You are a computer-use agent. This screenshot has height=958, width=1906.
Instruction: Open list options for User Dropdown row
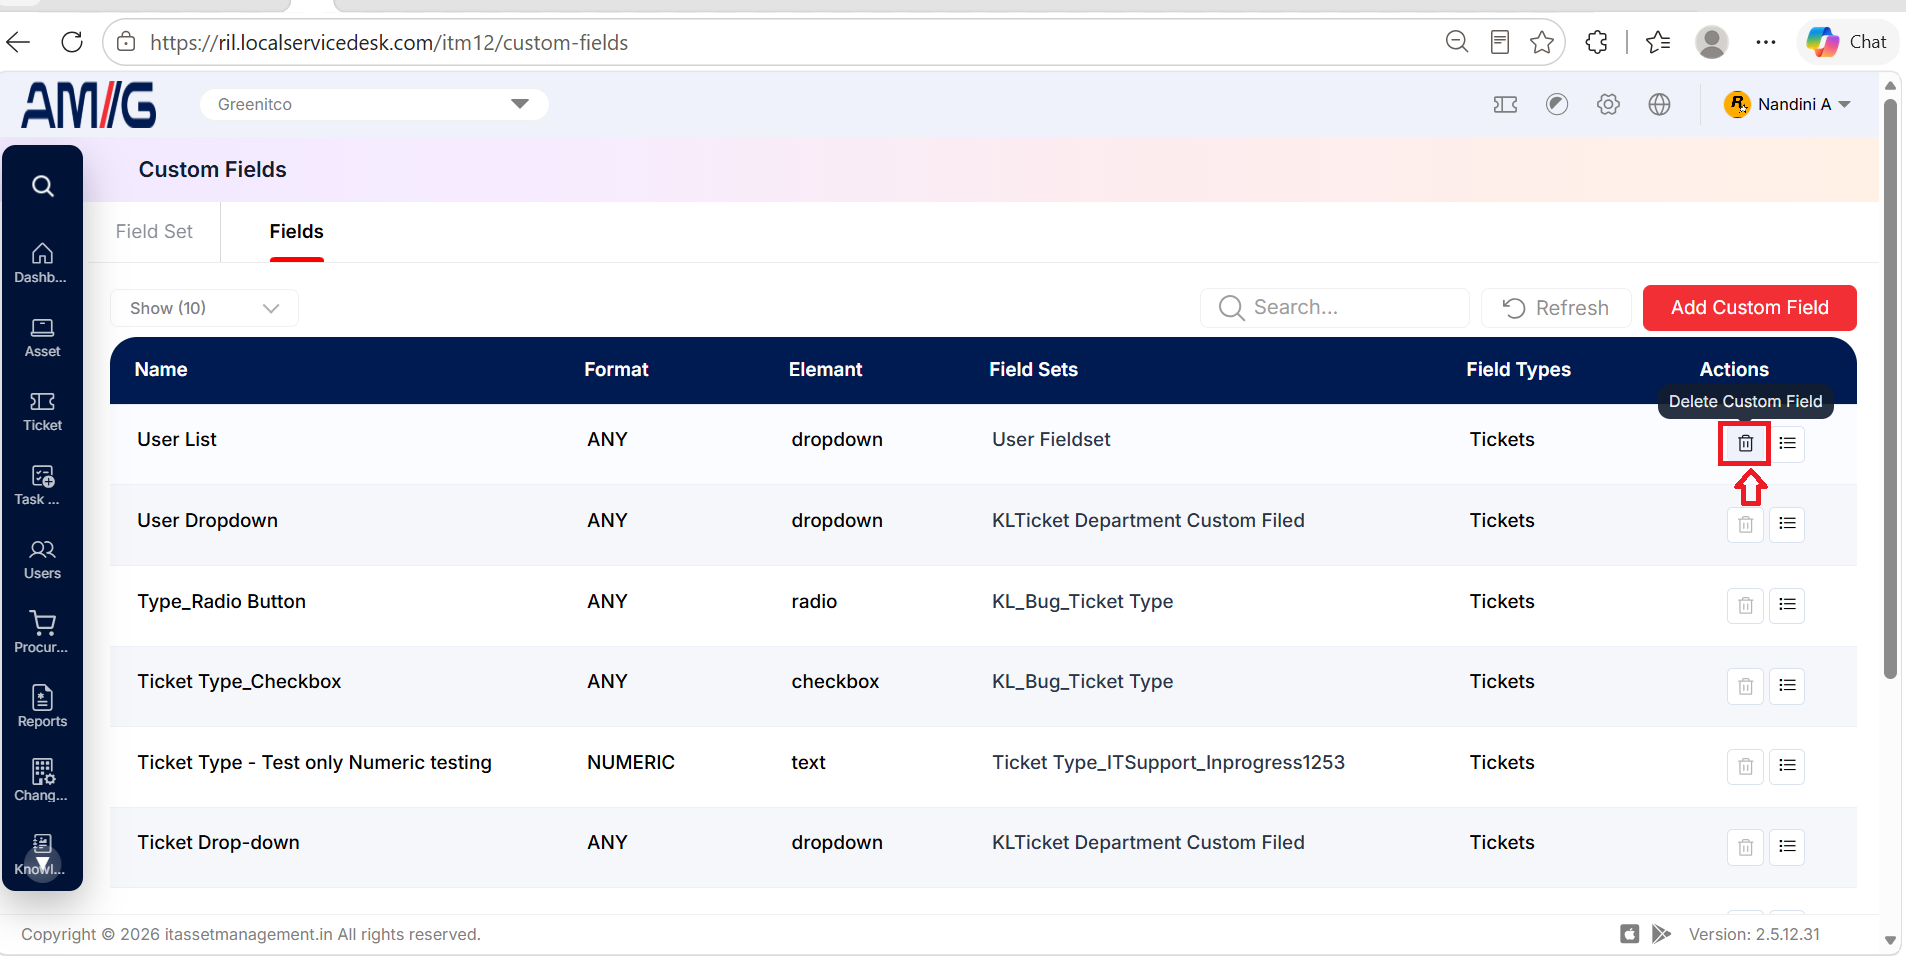pyautogui.click(x=1787, y=524)
